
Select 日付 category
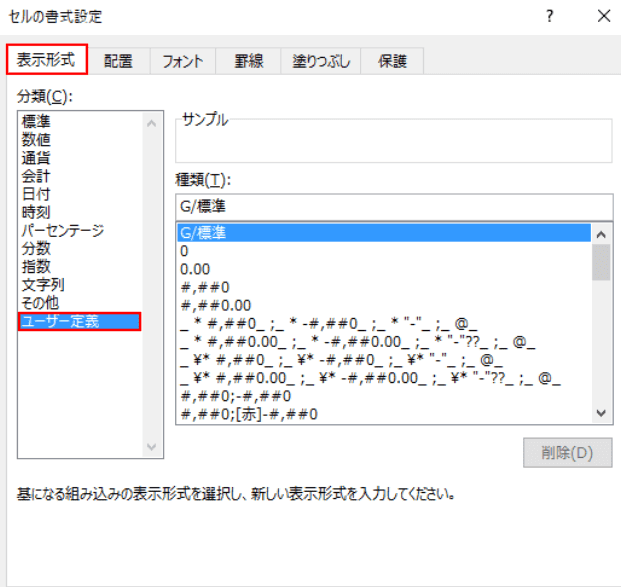coord(80,194)
